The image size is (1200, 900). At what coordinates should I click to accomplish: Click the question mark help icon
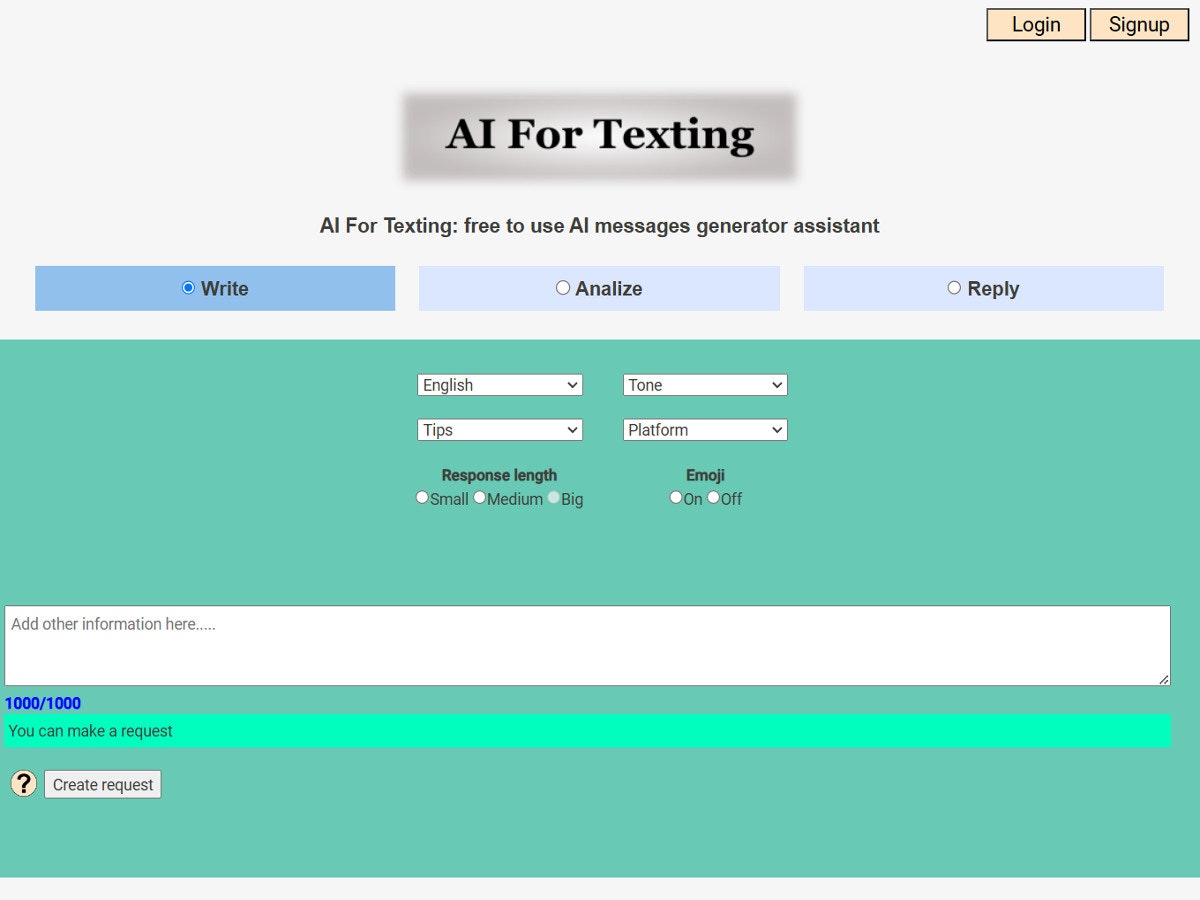[24, 784]
